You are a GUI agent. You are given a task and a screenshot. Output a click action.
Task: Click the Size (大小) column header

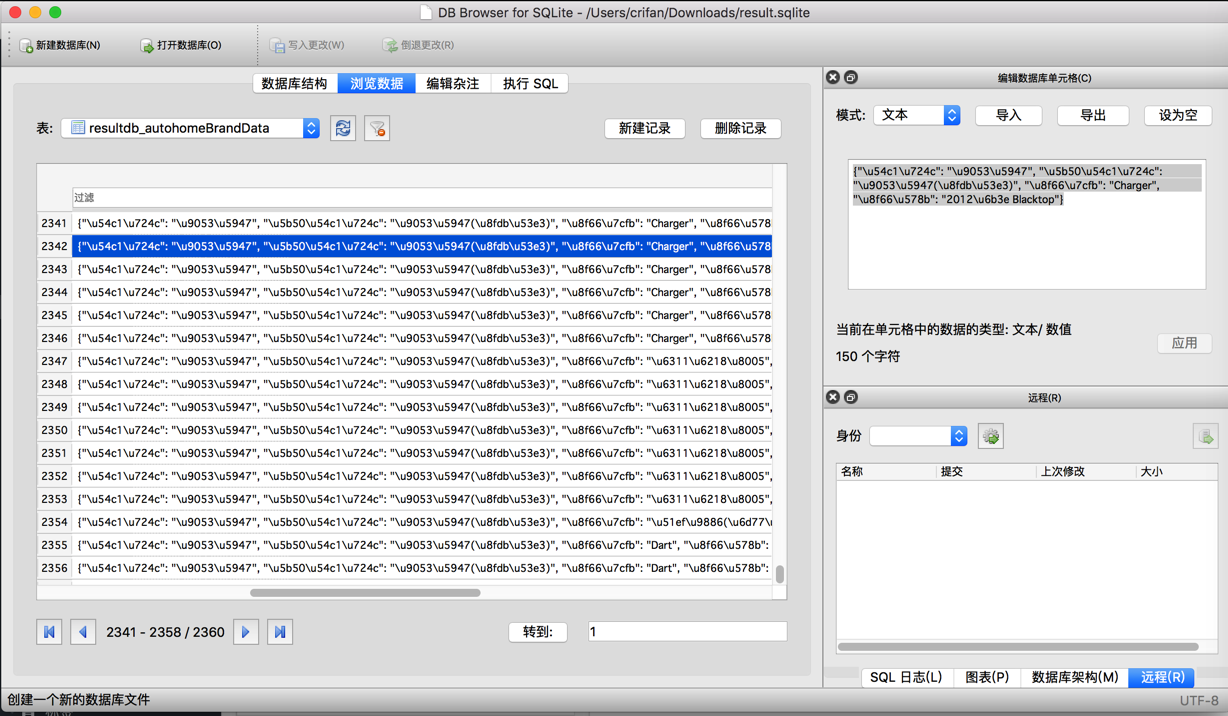[1177, 471]
